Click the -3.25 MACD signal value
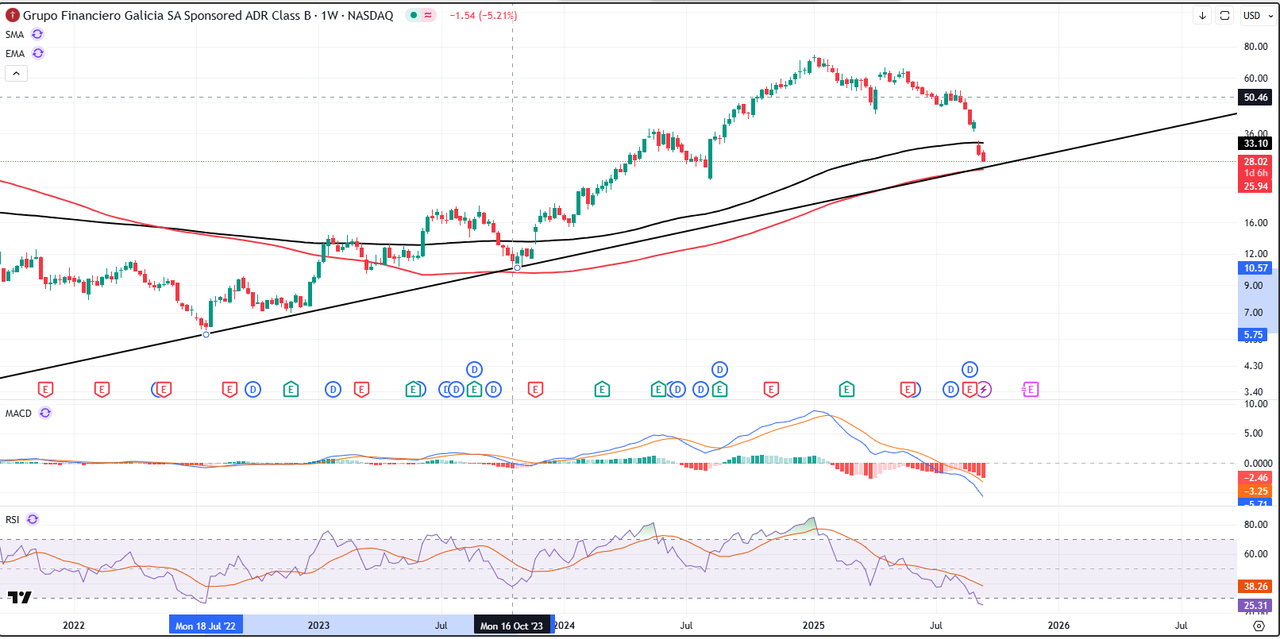Viewport: 1280px width, 639px height. 1254,491
